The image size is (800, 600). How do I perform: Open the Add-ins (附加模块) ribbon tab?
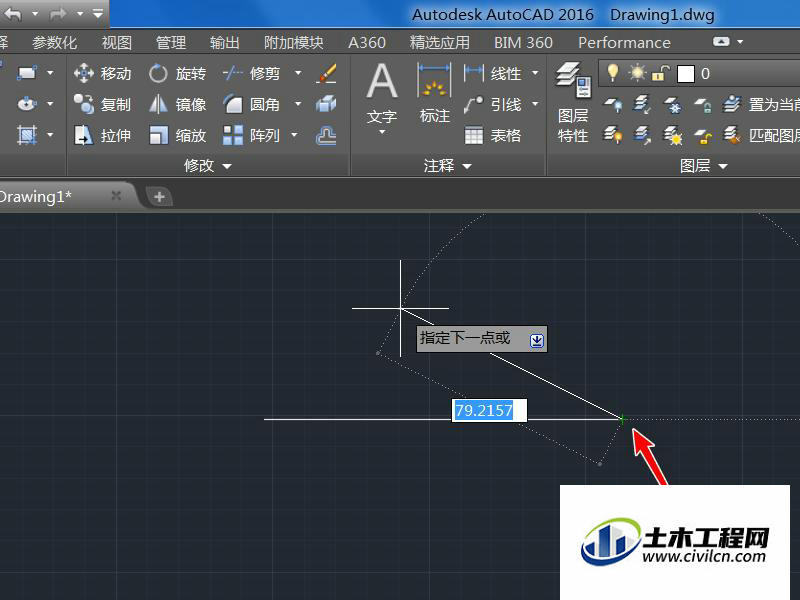pos(293,42)
